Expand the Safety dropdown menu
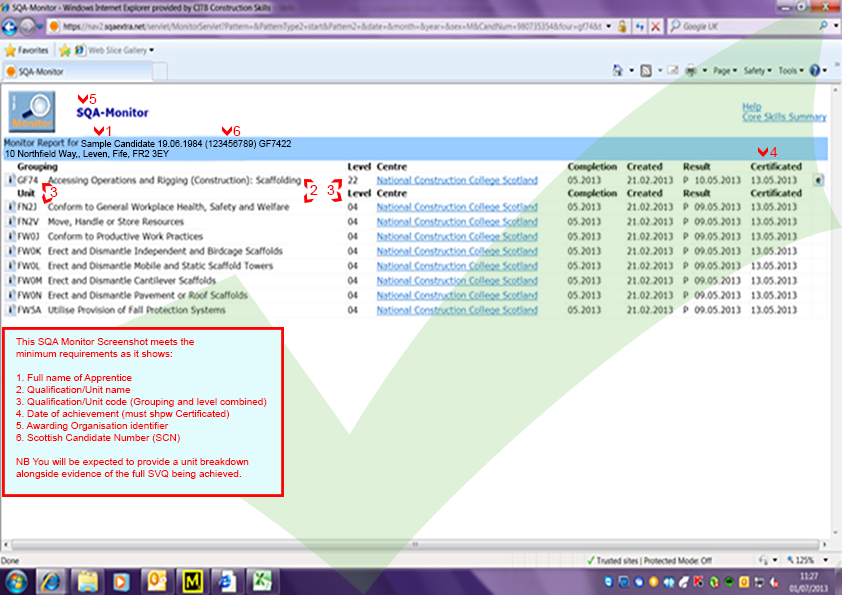 pos(757,71)
